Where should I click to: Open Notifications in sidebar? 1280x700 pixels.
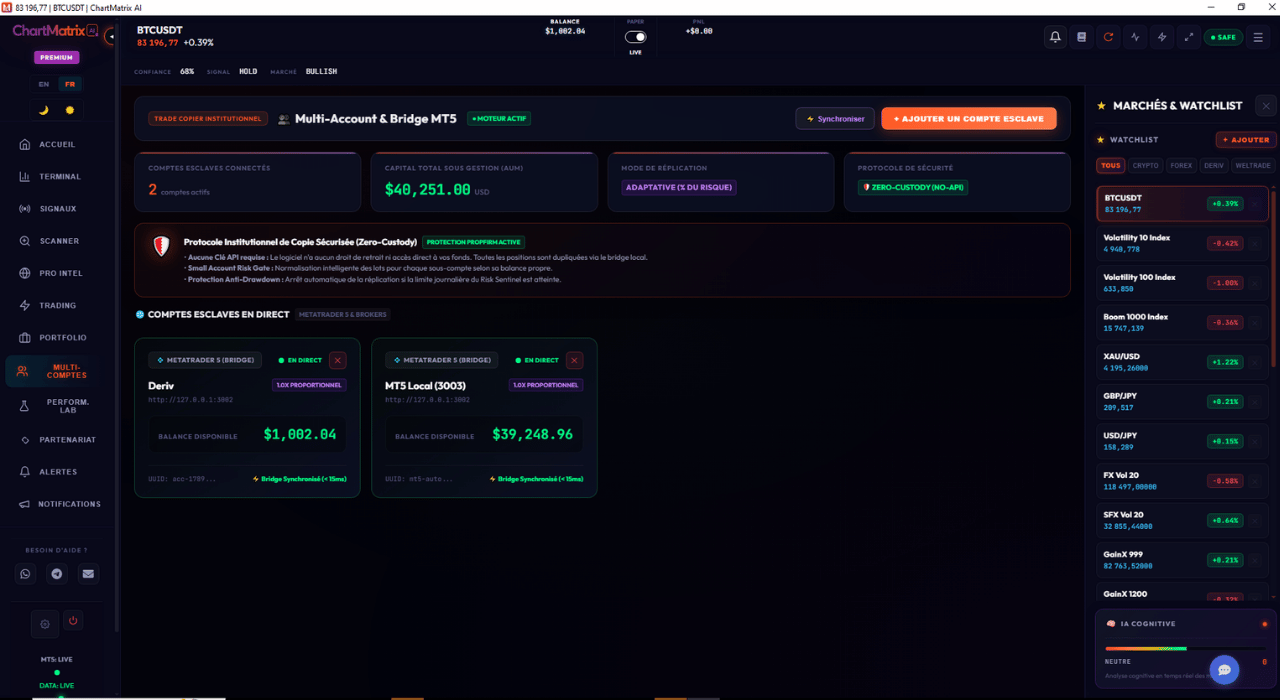[x=57, y=504]
